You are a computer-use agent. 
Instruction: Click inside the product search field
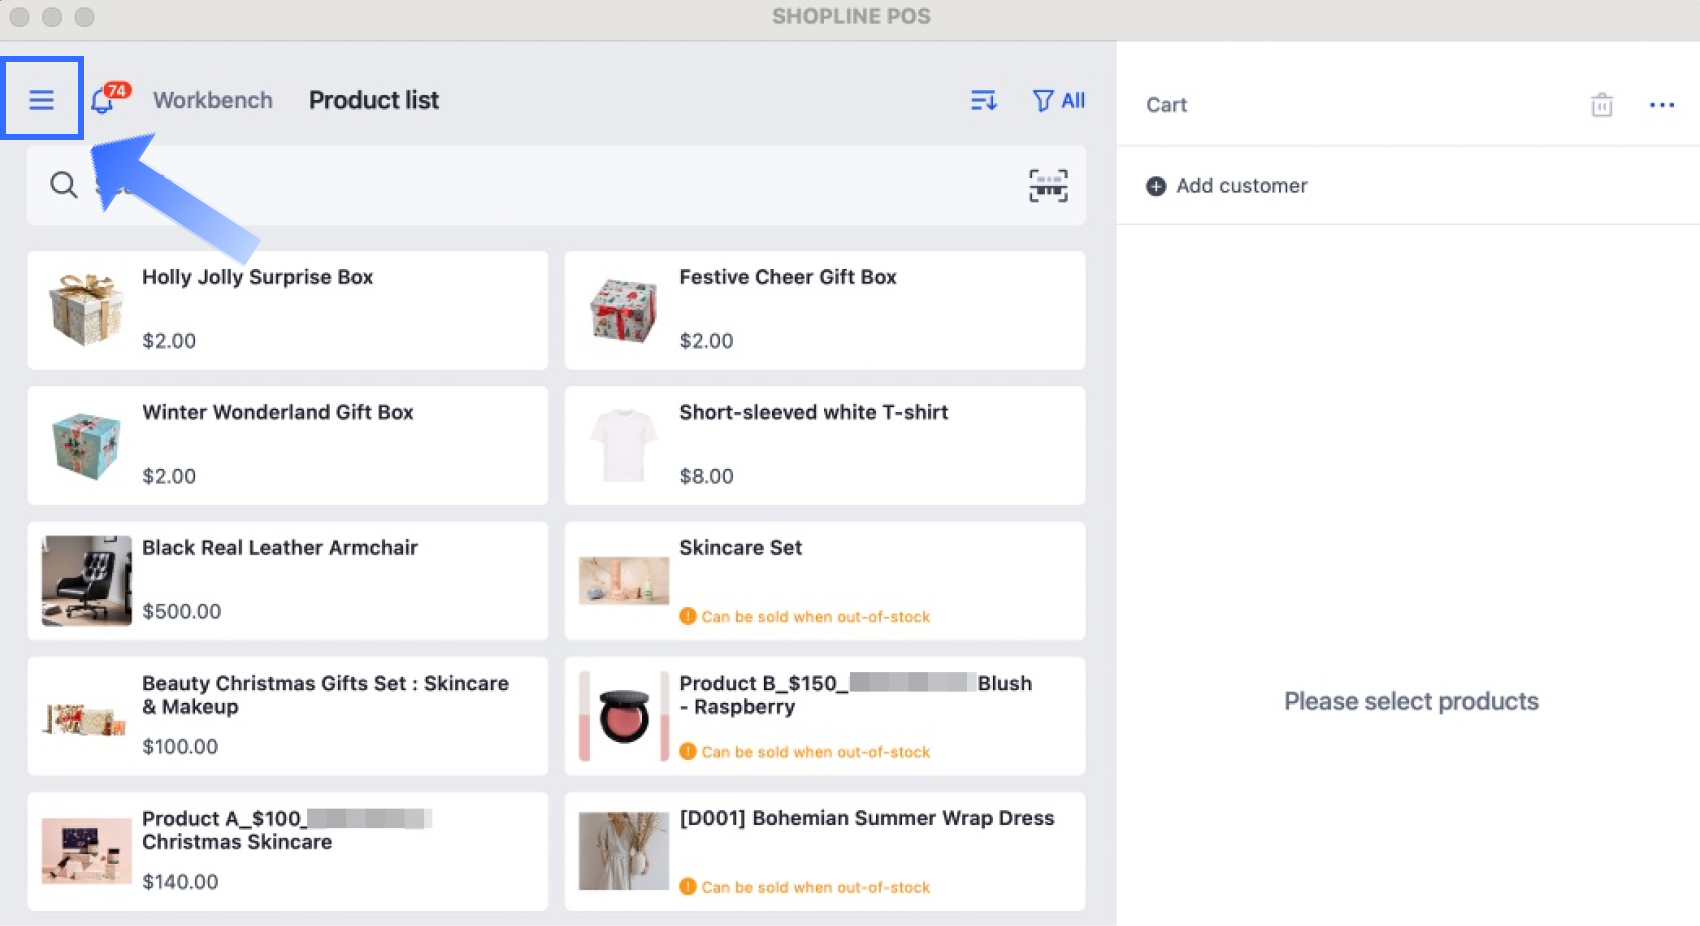tap(550, 185)
